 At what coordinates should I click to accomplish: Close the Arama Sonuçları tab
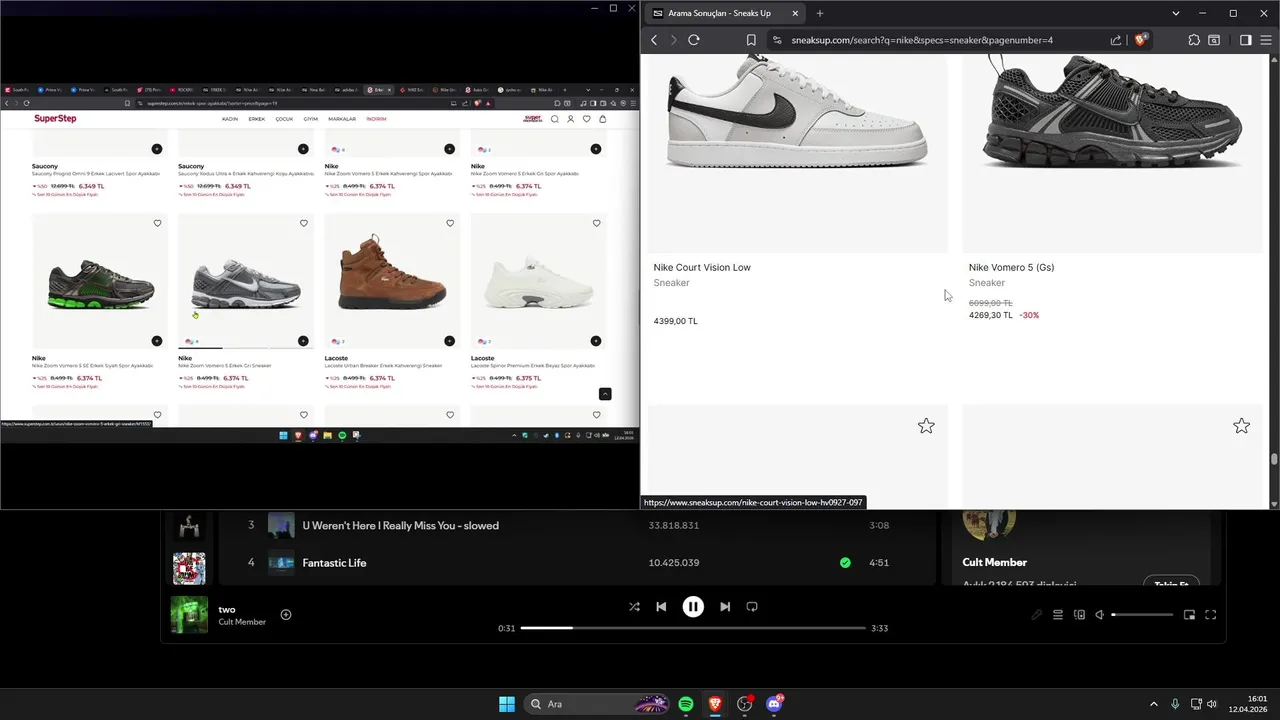(x=795, y=13)
